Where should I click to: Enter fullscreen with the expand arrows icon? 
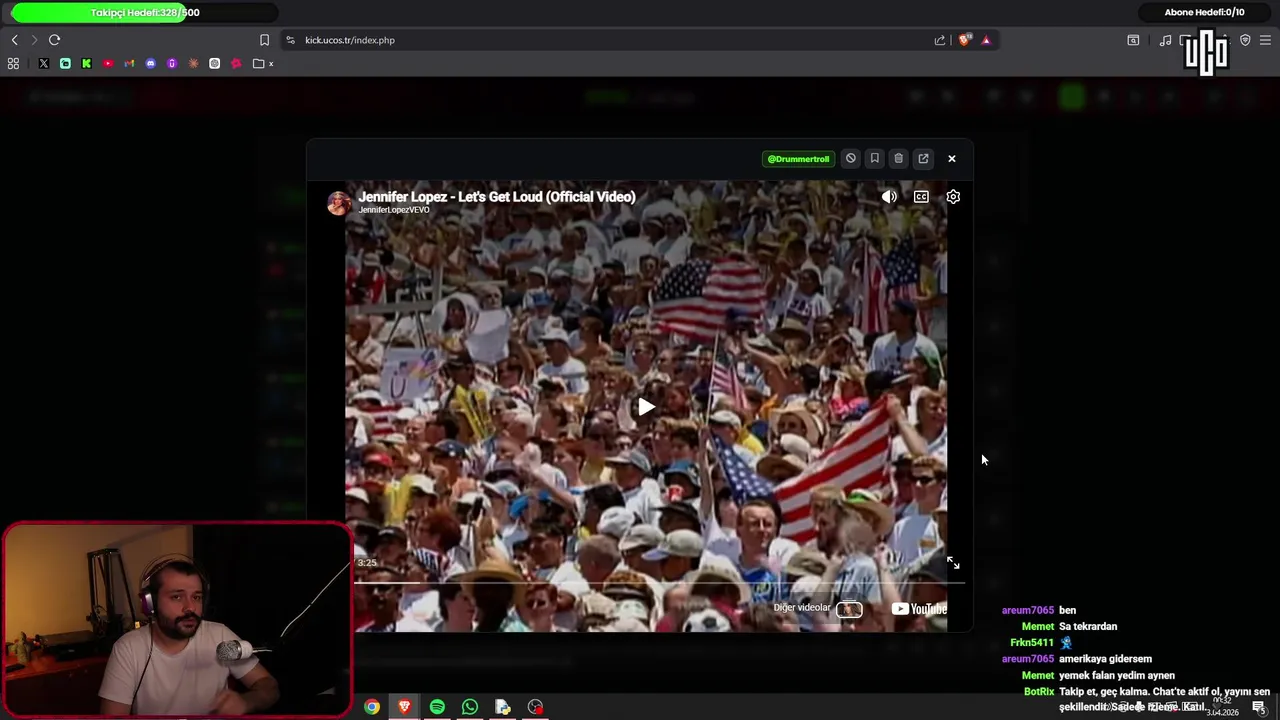pyautogui.click(x=953, y=563)
